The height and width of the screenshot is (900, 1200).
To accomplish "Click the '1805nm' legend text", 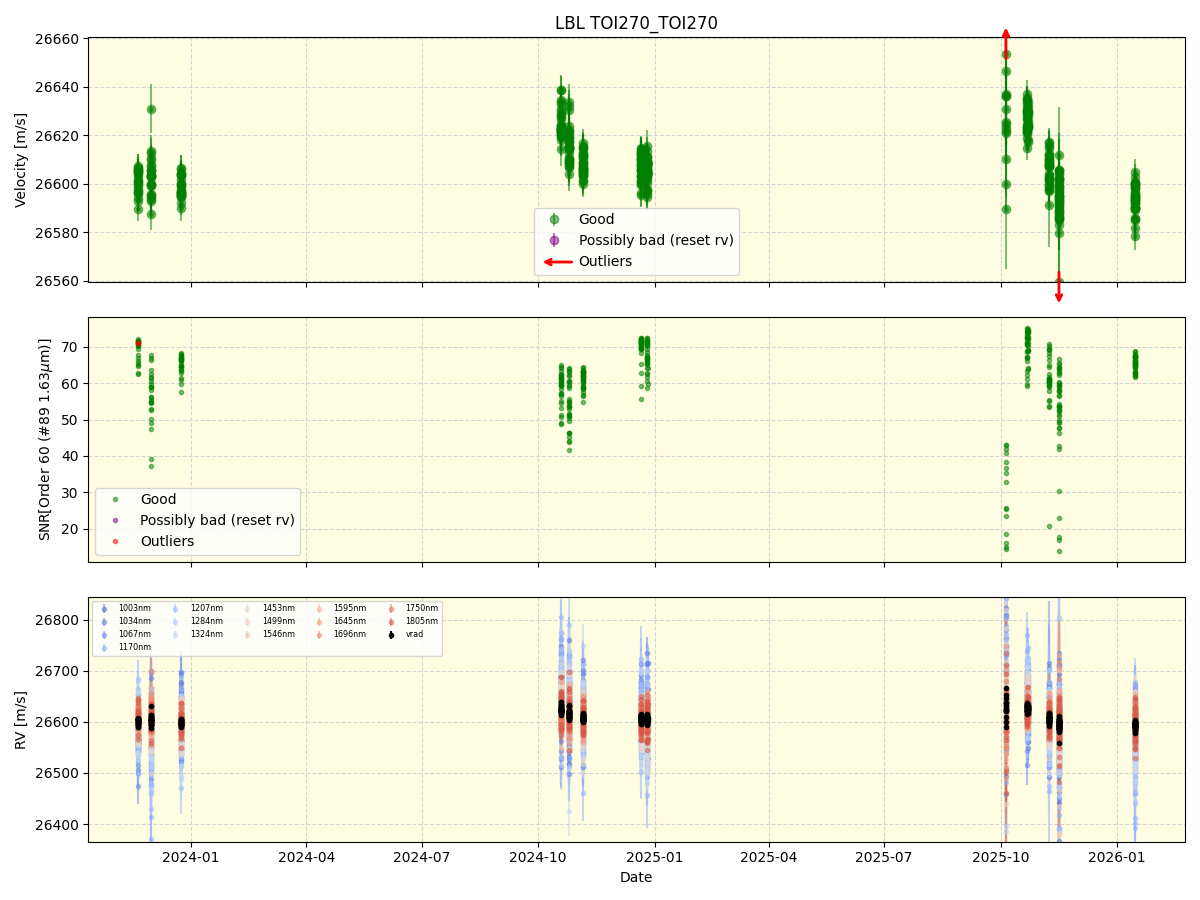I will [421, 621].
